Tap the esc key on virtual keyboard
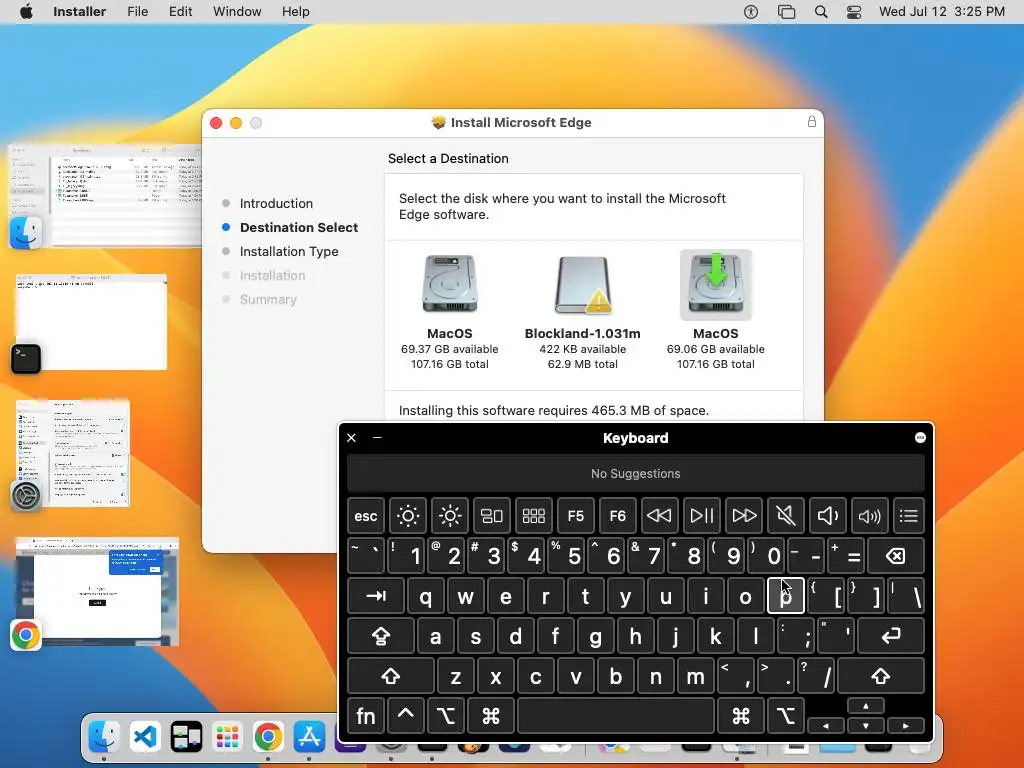This screenshot has height=768, width=1024. [x=366, y=516]
